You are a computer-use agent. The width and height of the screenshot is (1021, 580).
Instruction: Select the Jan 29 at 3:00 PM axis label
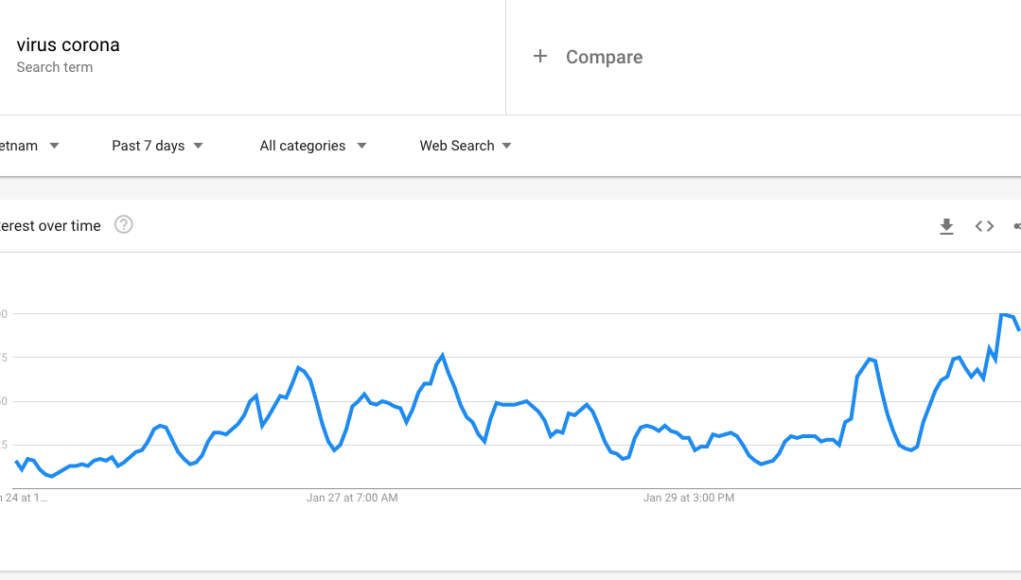pos(689,498)
